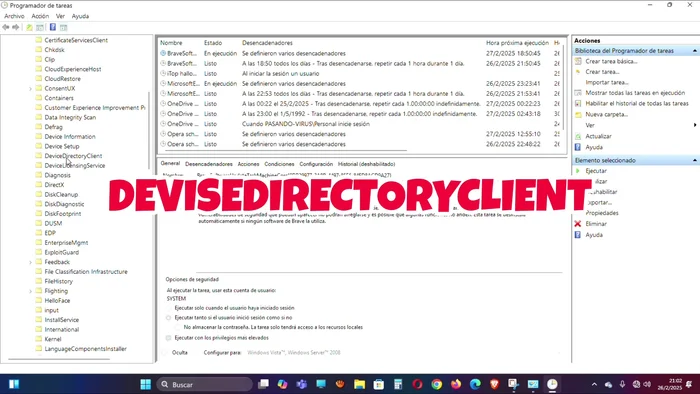This screenshot has height=394, width=700.
Task: Click the Crear tarea básica action icon
Action: 578,61
